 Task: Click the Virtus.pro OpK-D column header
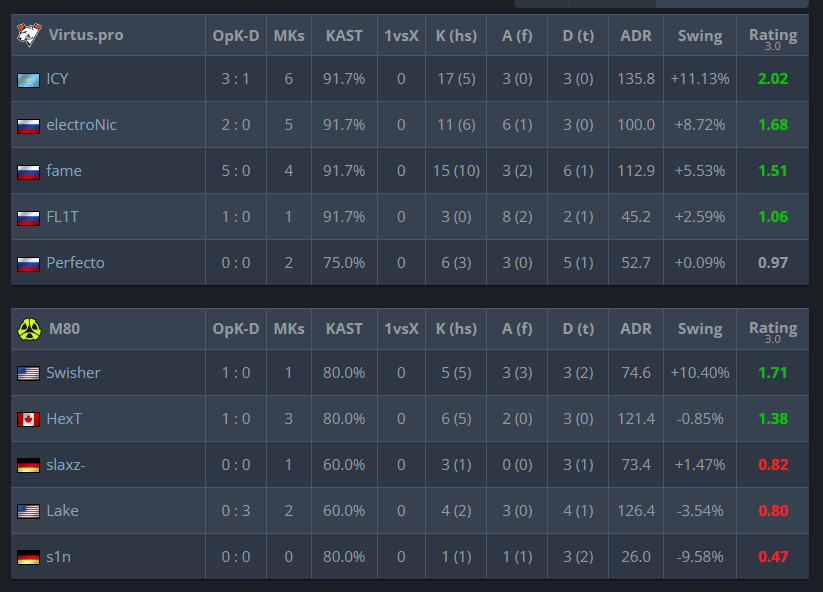[x=236, y=36]
